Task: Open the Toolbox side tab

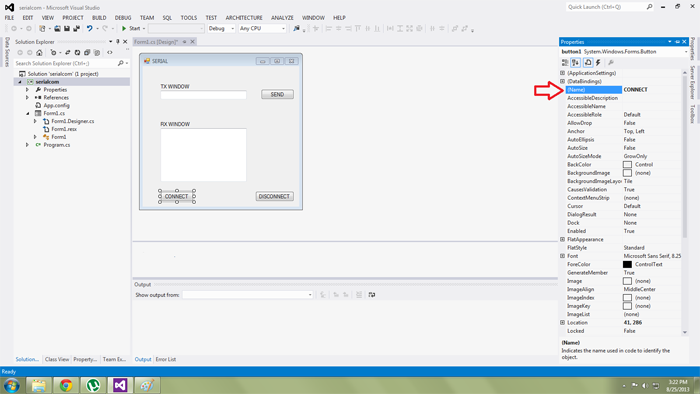Action: point(692,114)
